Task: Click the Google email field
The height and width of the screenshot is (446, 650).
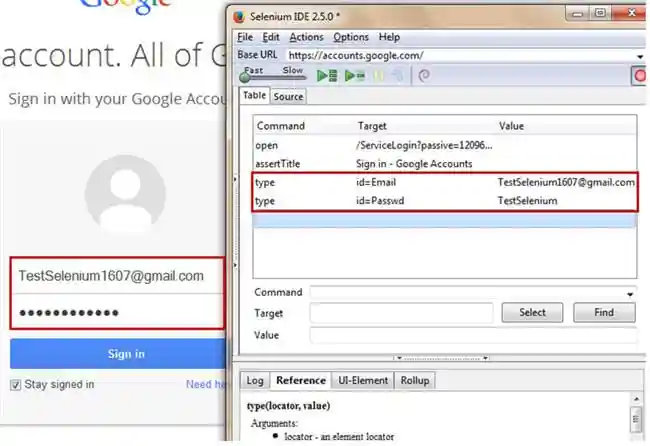Action: [118, 276]
